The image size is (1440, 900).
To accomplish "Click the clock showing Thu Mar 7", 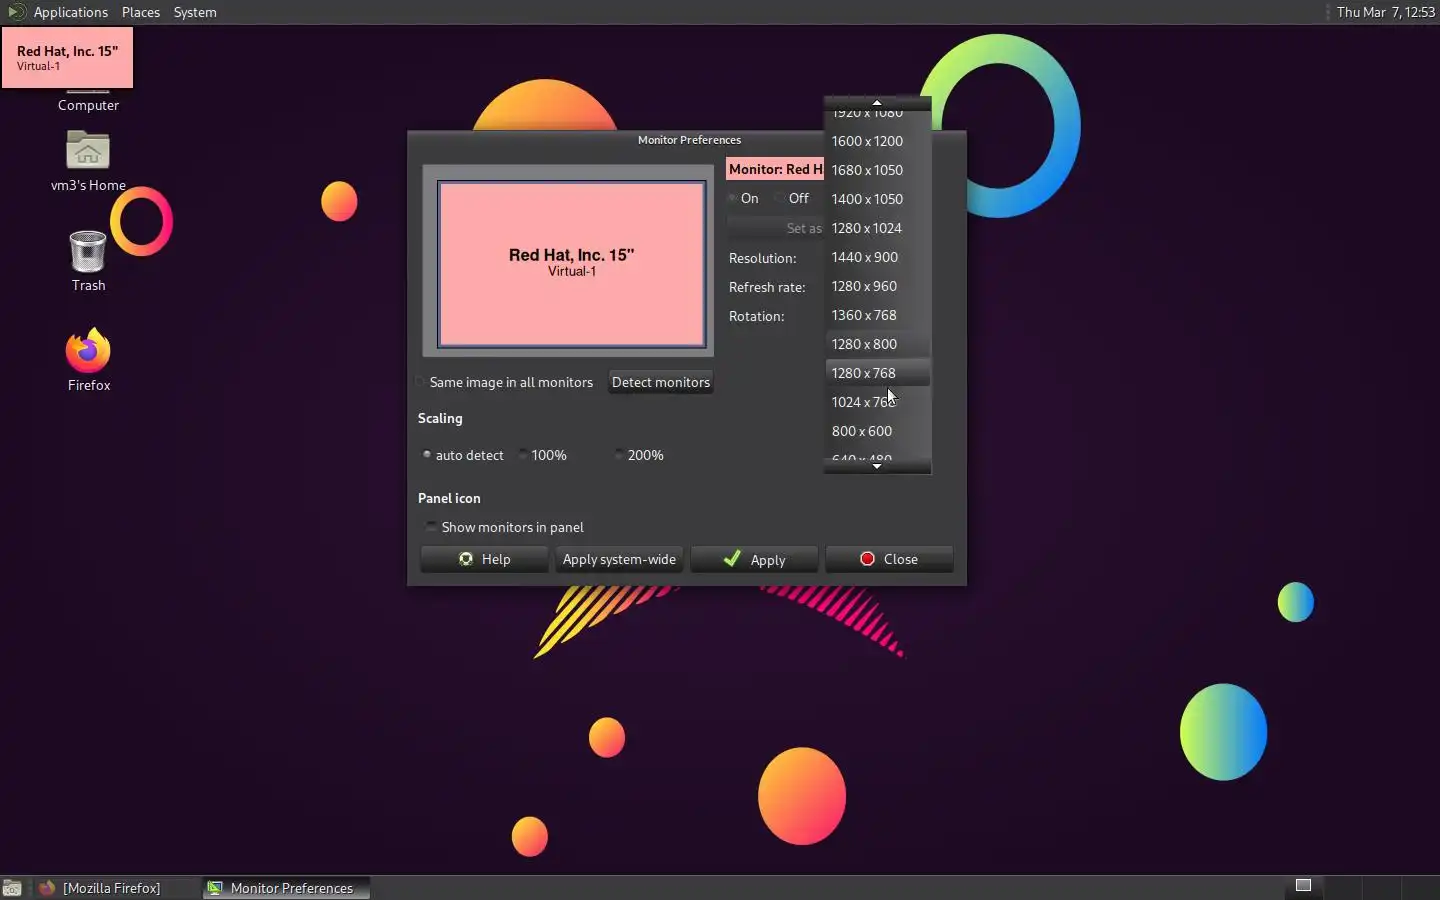I will pos(1385,12).
